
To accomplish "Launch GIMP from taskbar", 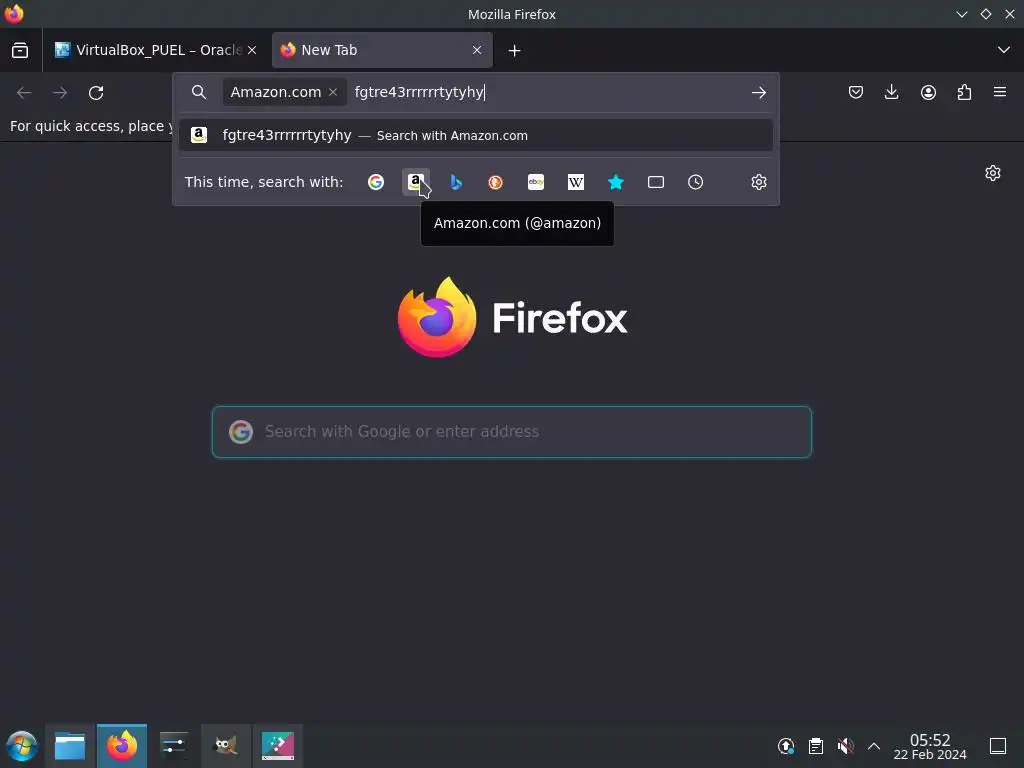I will [x=226, y=746].
